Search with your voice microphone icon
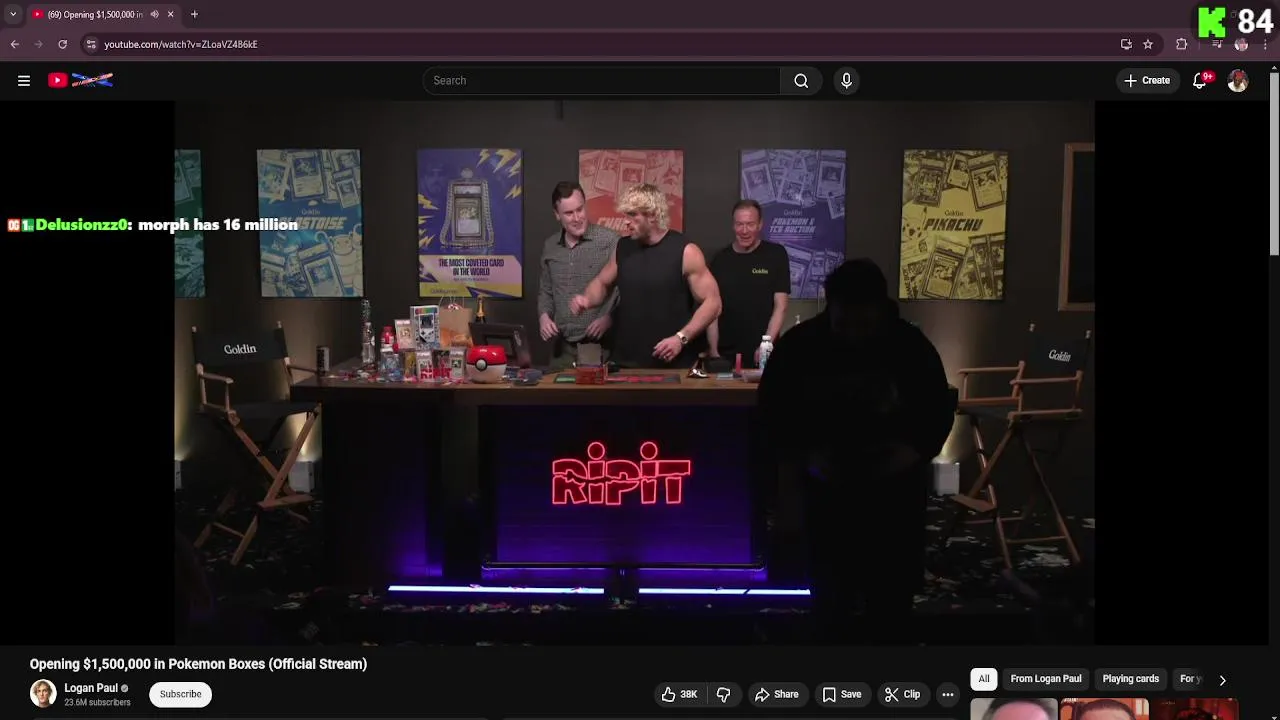Viewport: 1280px width, 720px height. [x=846, y=81]
